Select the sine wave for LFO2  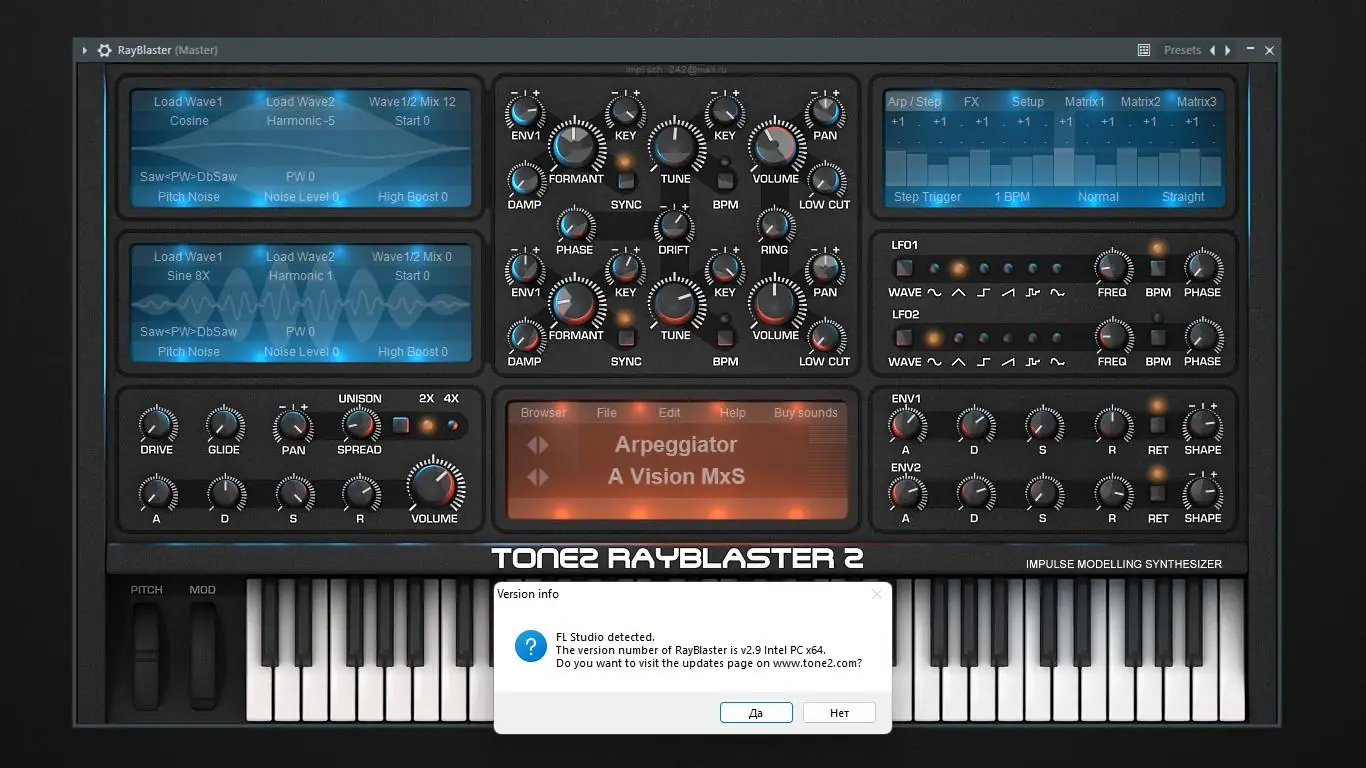tap(935, 337)
